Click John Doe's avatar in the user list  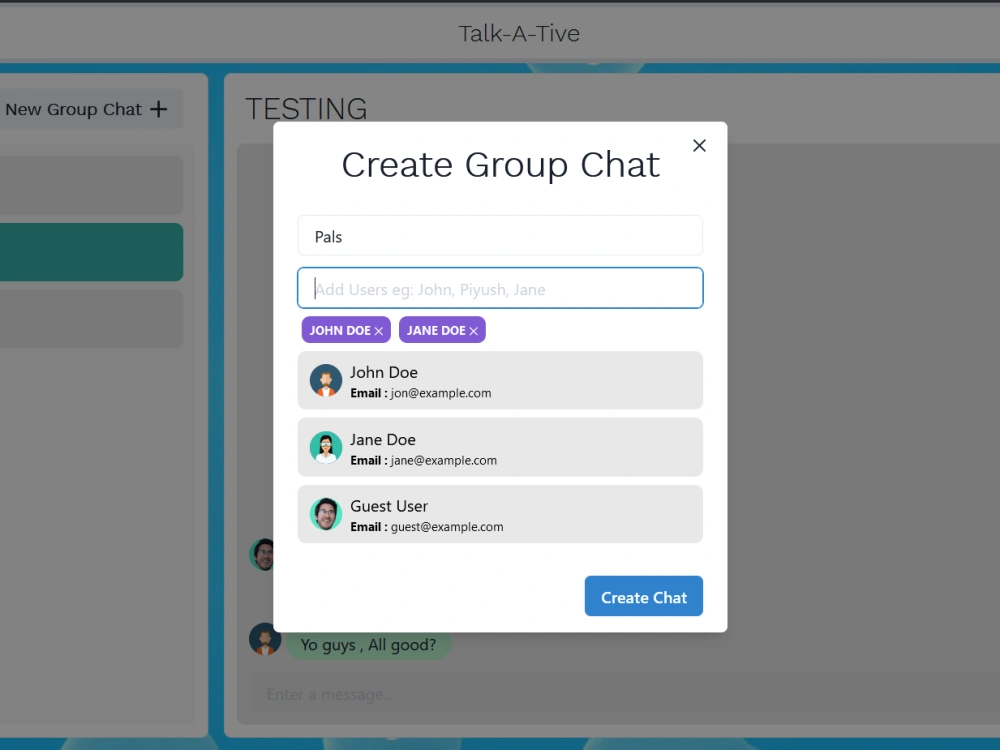coord(326,381)
